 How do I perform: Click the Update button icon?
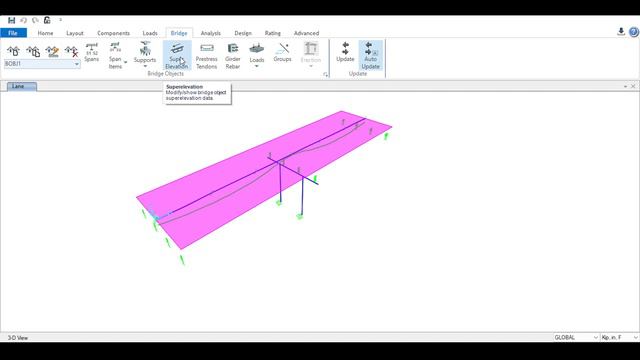345,52
